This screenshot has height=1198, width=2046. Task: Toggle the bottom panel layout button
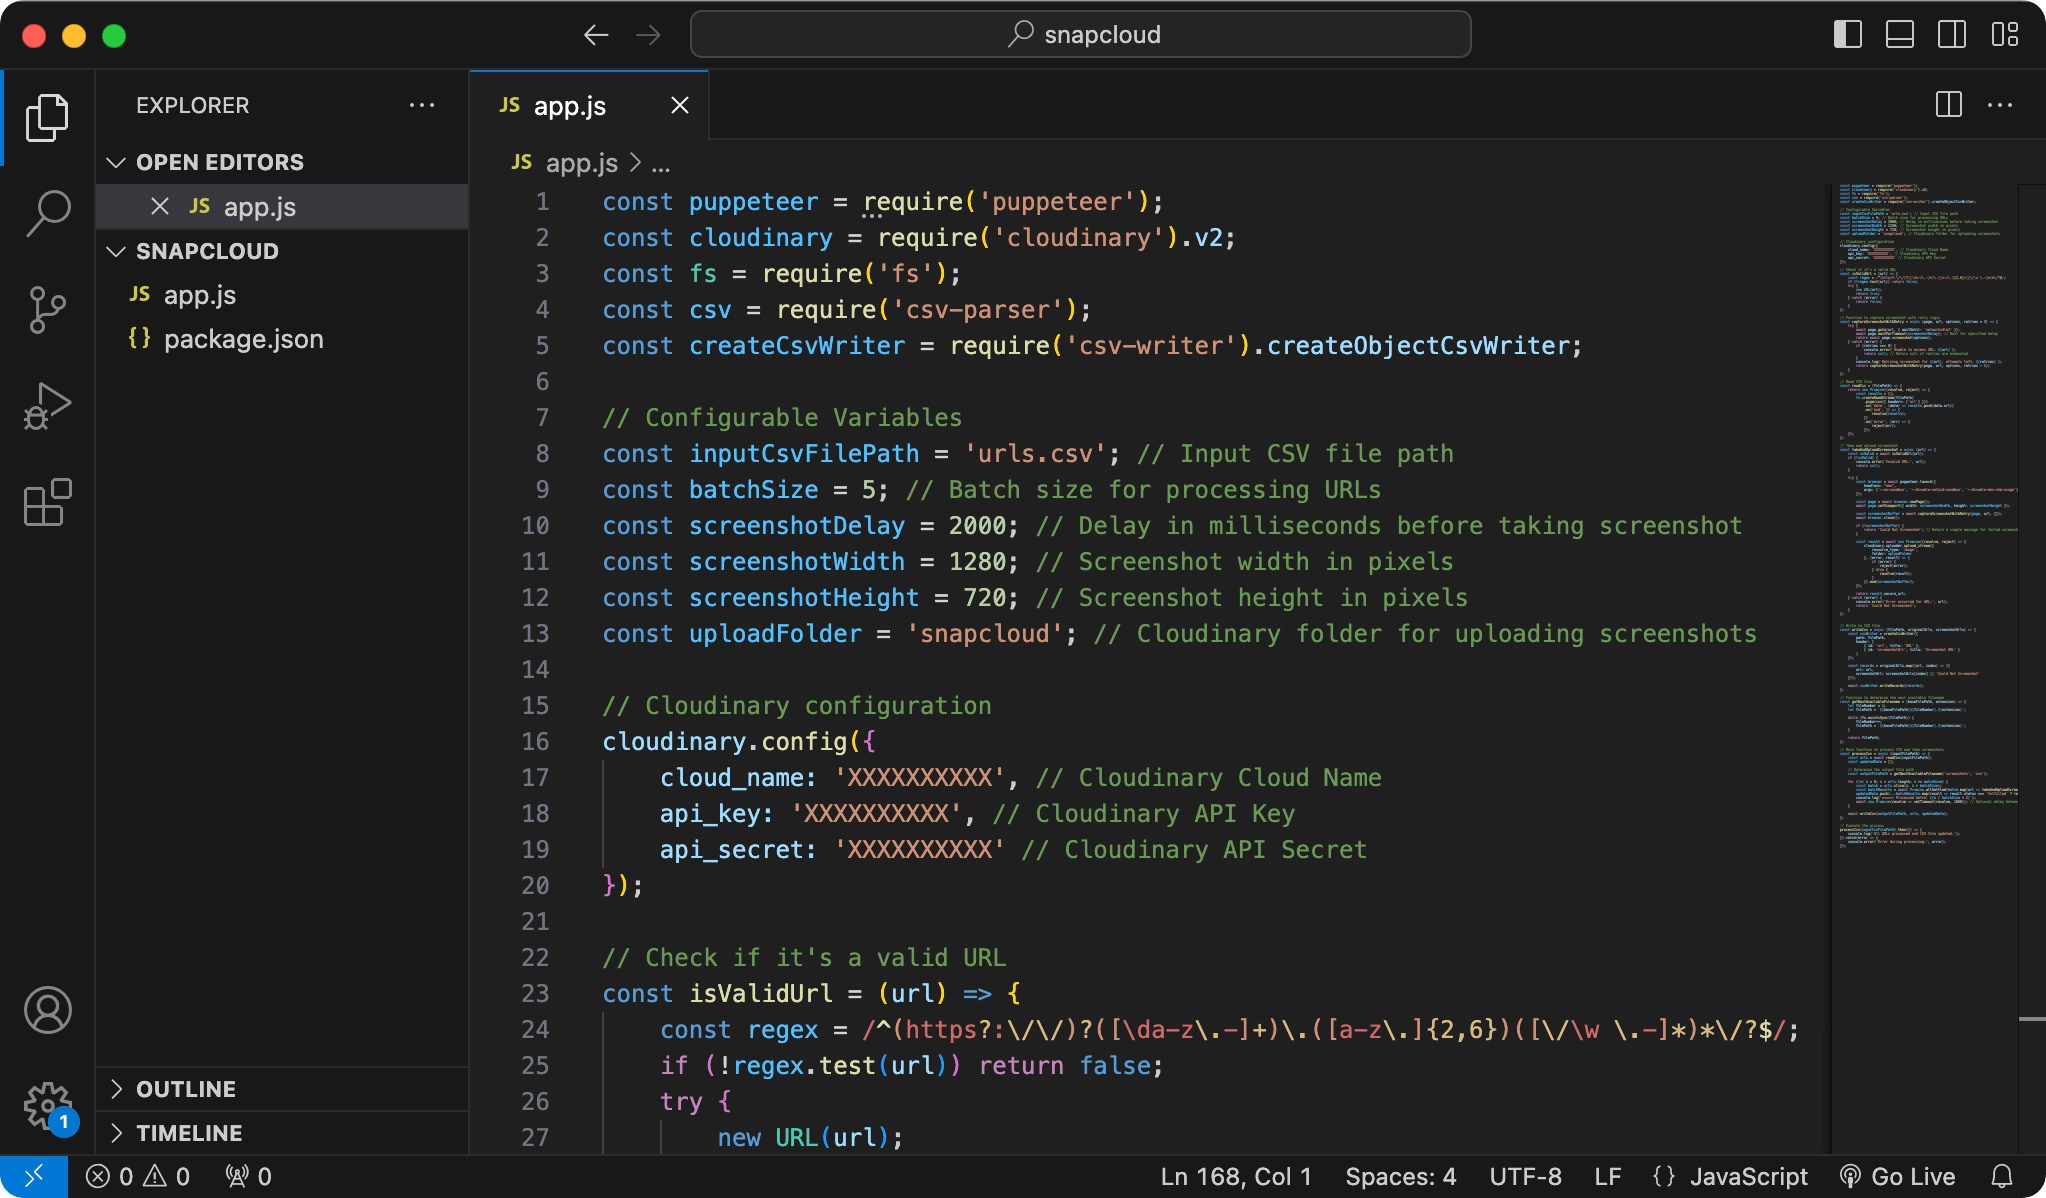click(x=1899, y=35)
